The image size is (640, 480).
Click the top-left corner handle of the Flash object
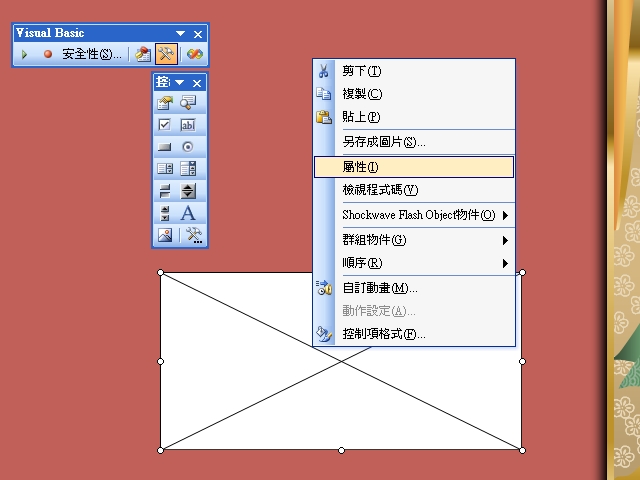coord(160,272)
